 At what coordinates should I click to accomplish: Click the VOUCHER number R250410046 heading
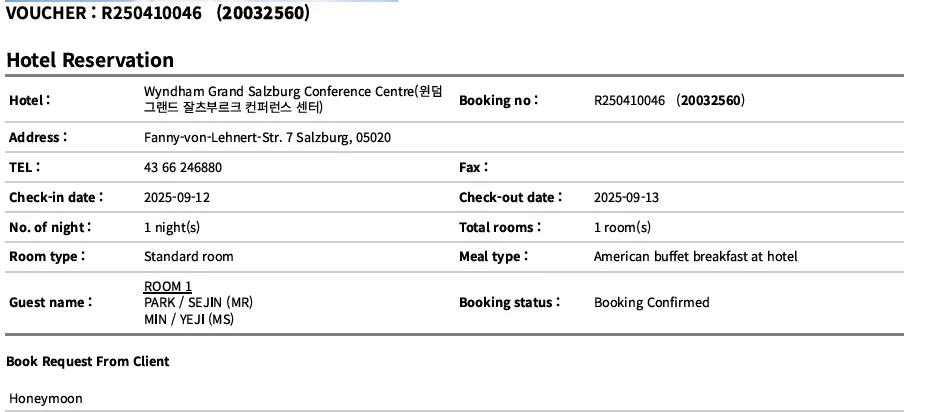[x=158, y=13]
